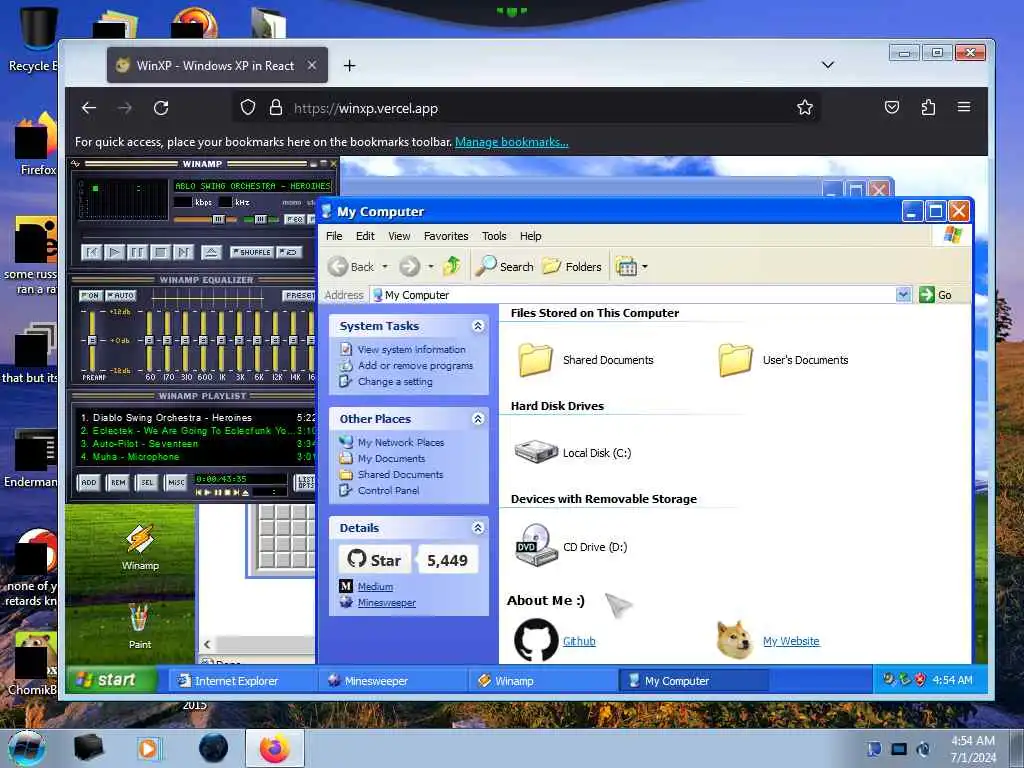
Task: Click the 60 Hz equalizer band handle
Action: pyautogui.click(x=150, y=340)
